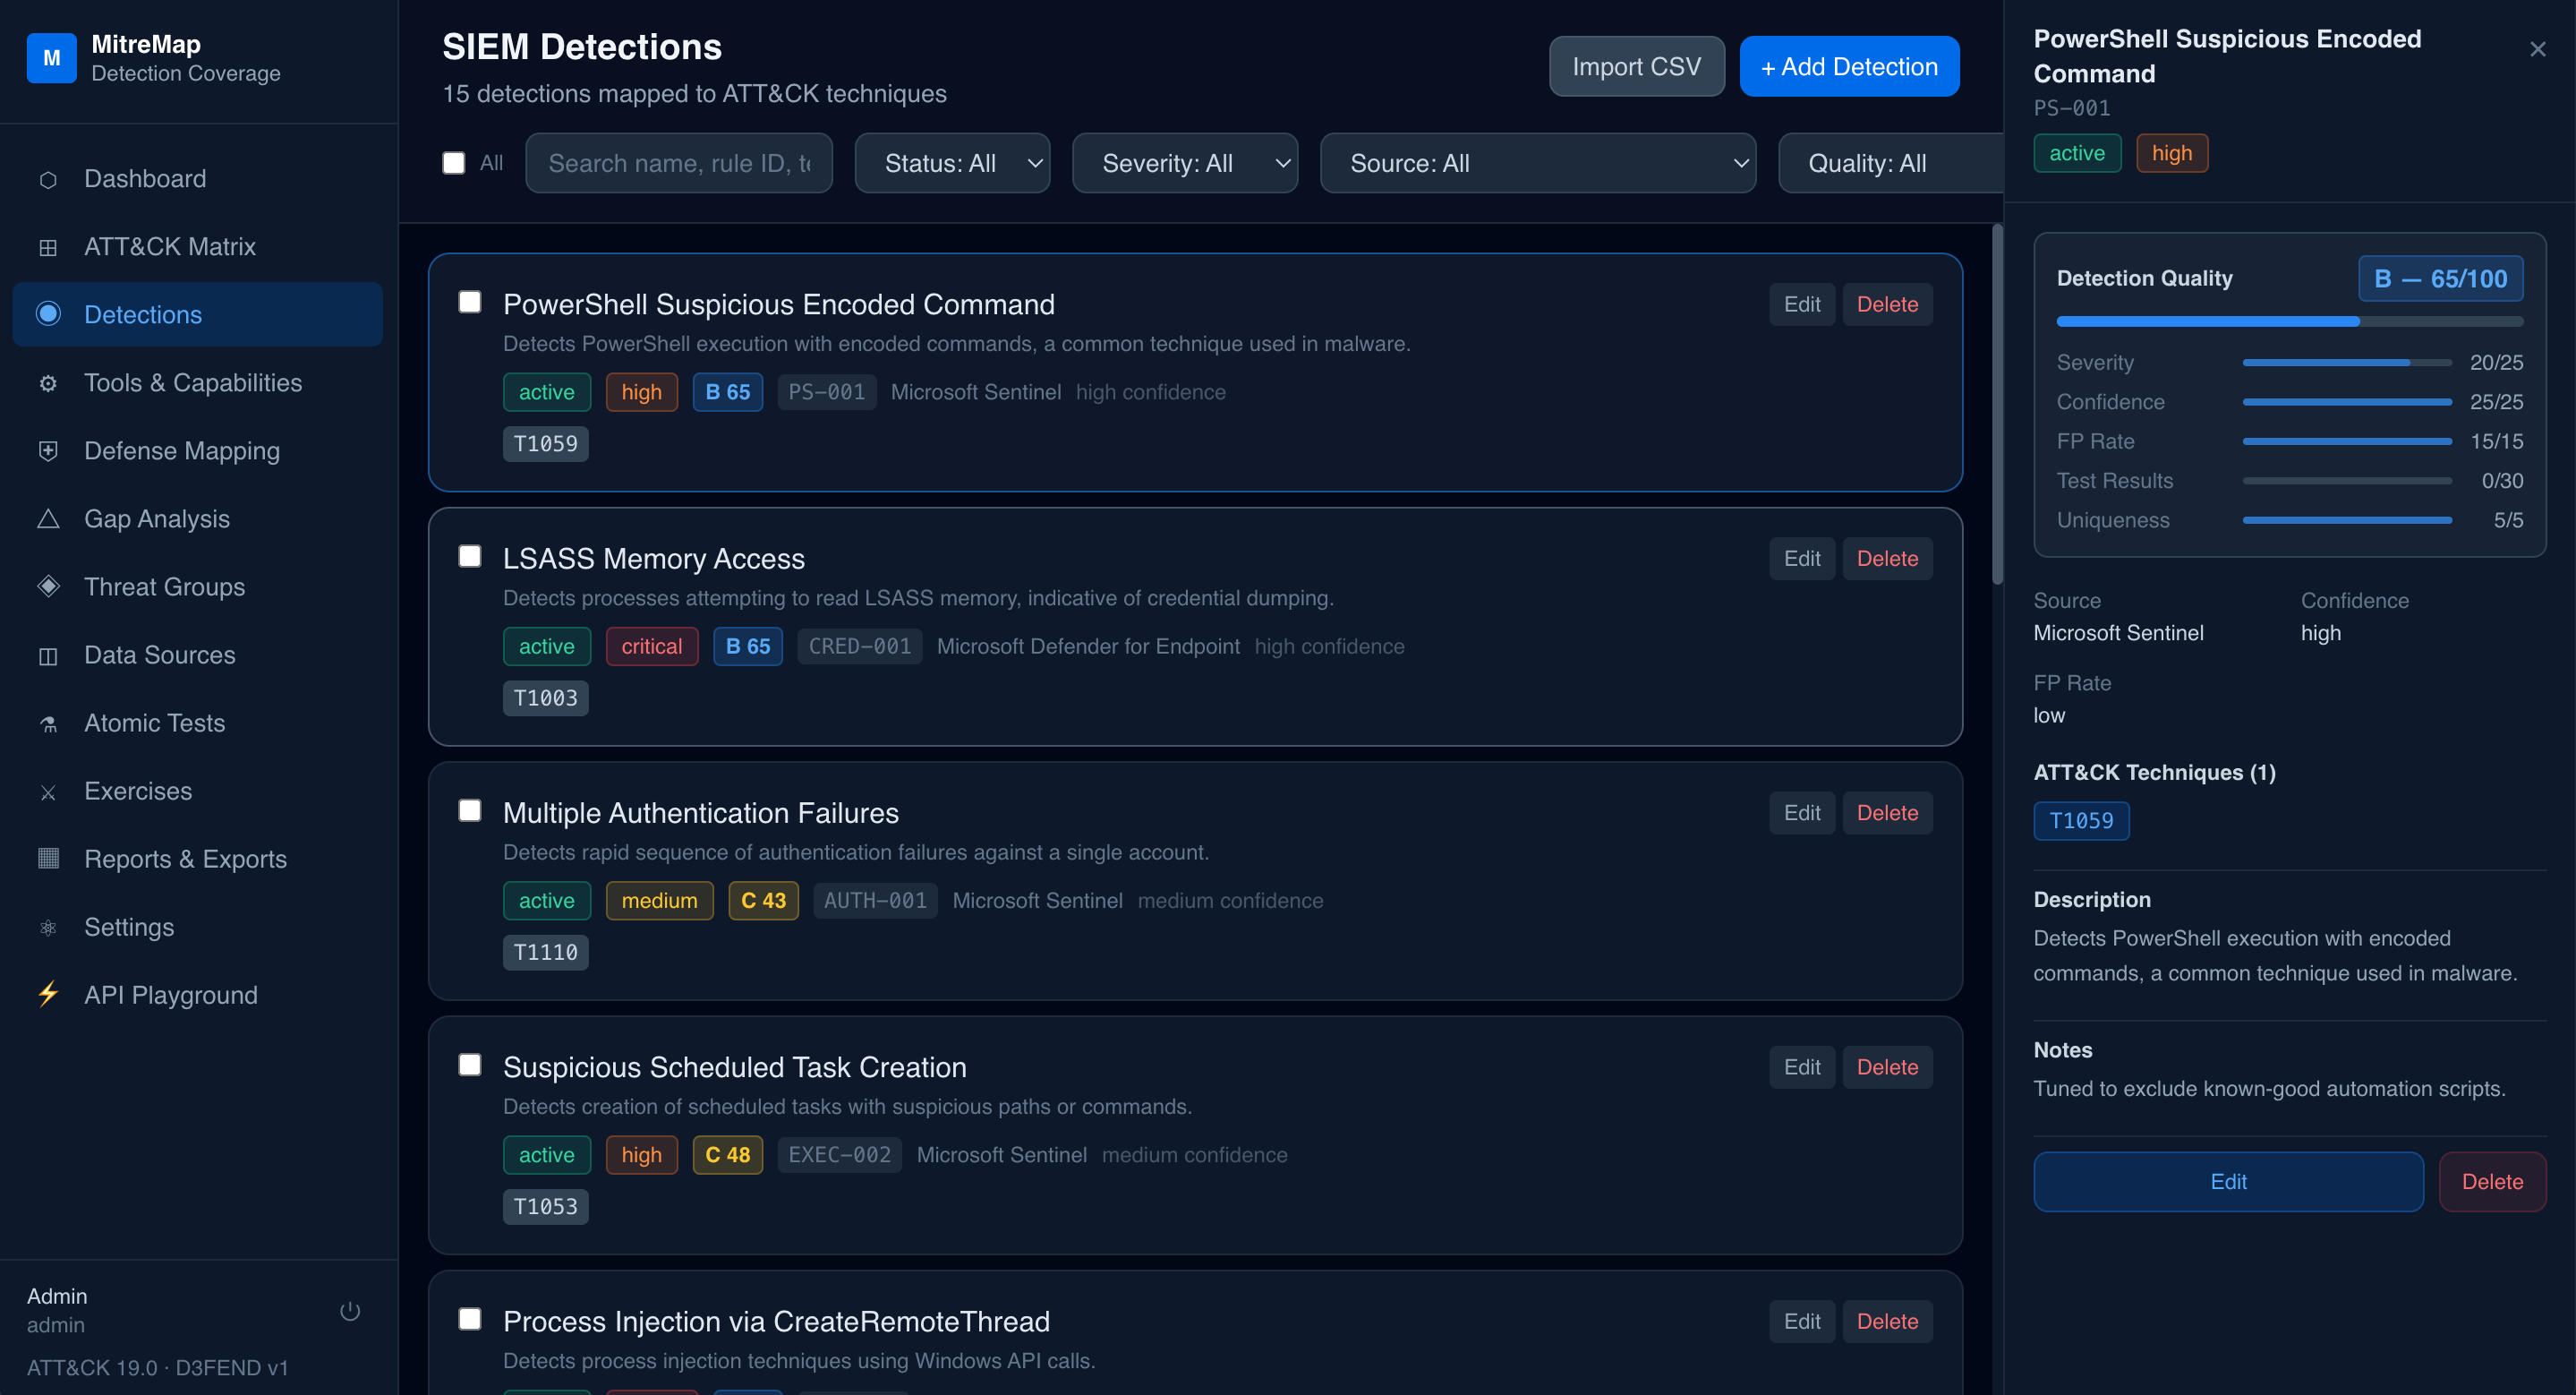Select the PowerShell Suspicious Encoded Command checkbox
Viewport: 2576px width, 1395px height.
point(470,302)
